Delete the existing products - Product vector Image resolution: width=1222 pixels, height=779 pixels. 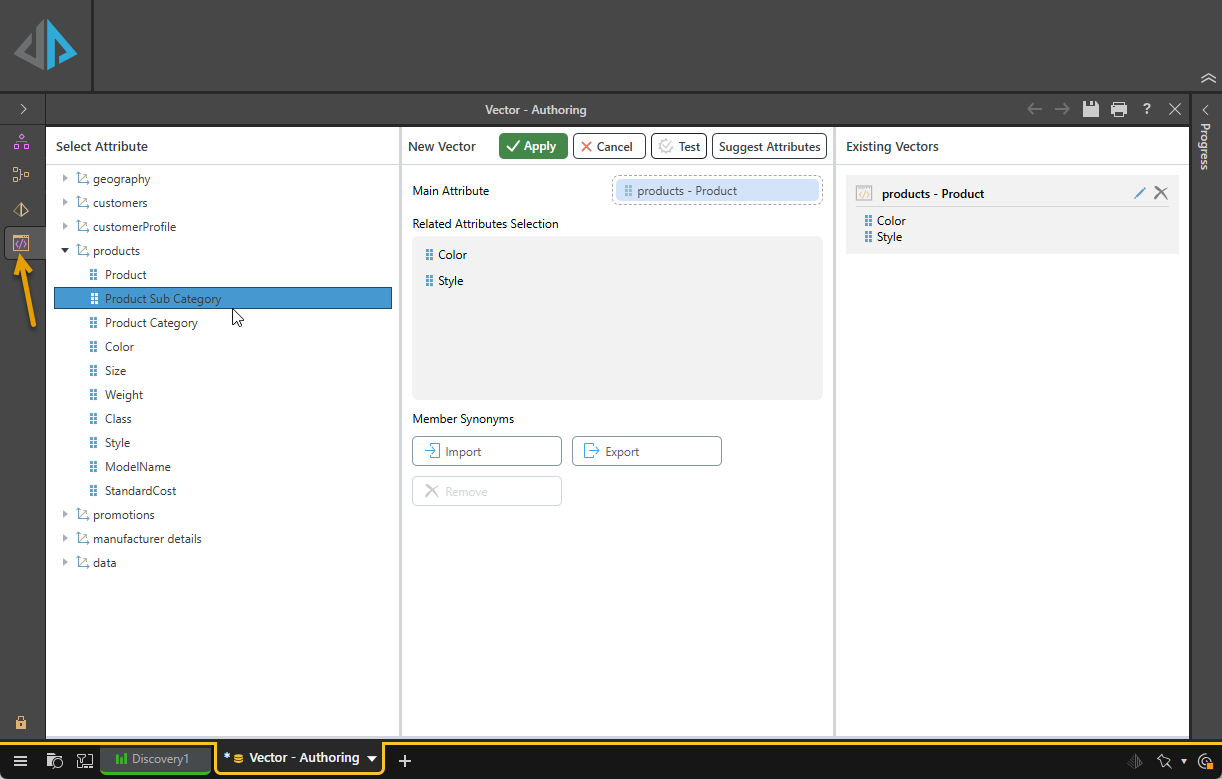point(1161,193)
